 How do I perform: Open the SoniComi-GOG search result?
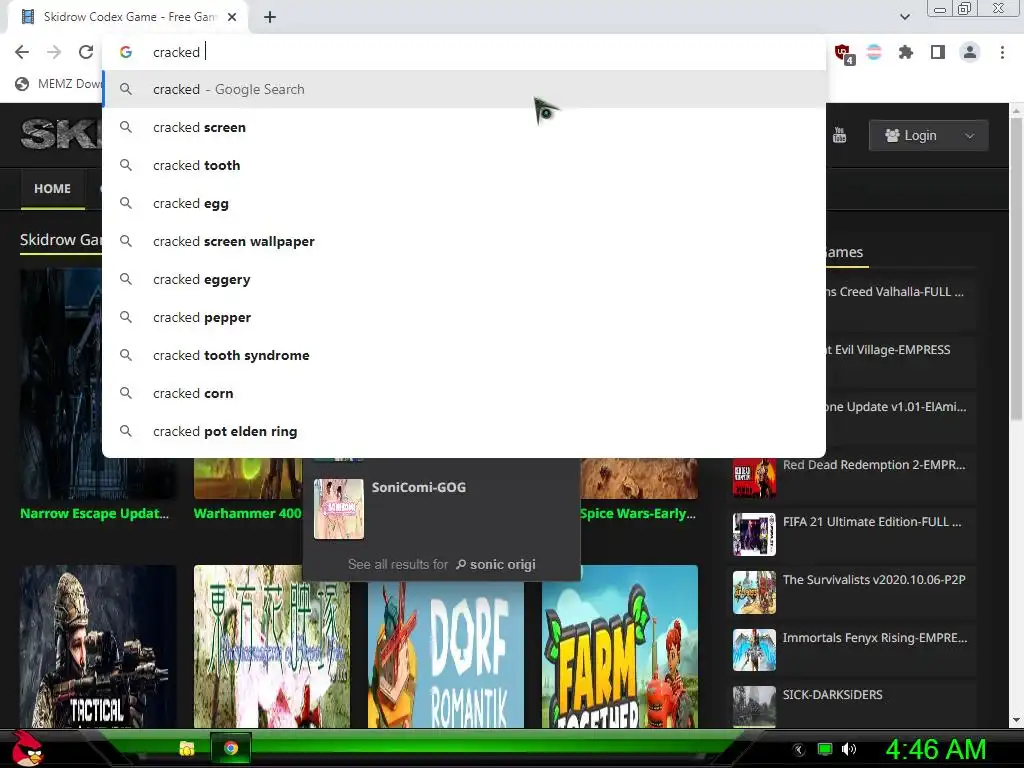pyautogui.click(x=419, y=487)
